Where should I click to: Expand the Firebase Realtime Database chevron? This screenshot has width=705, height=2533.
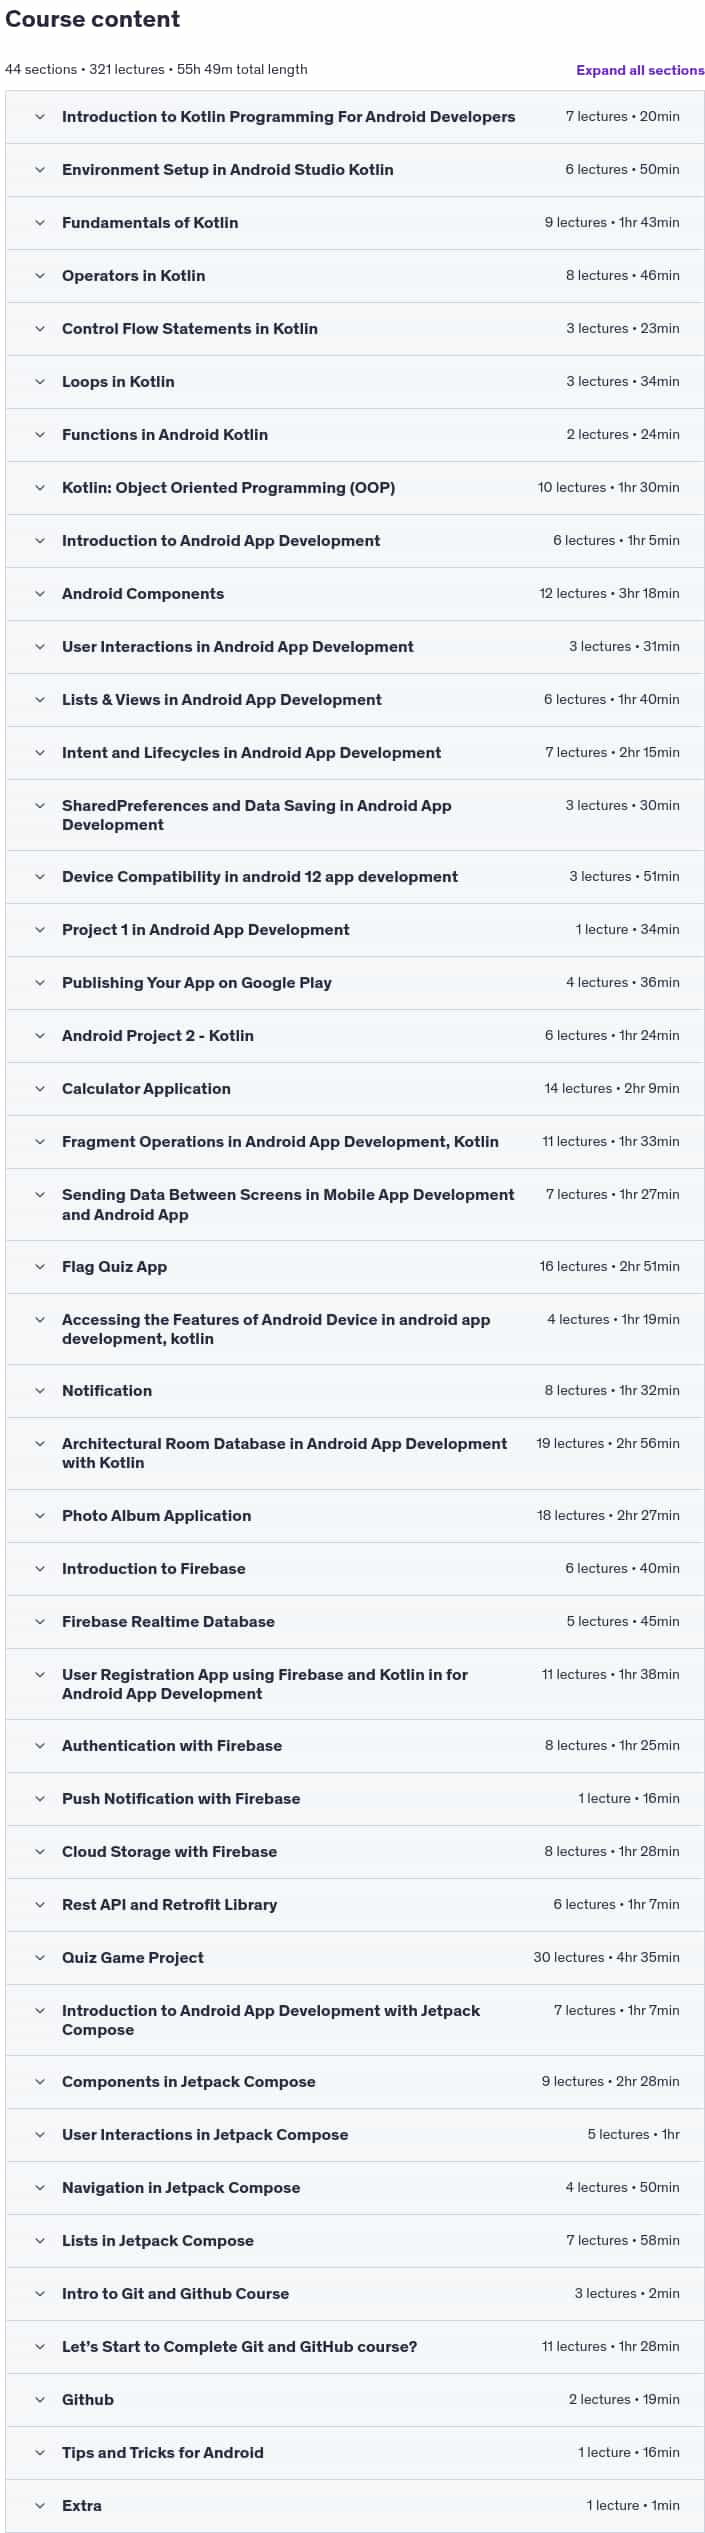40,1622
